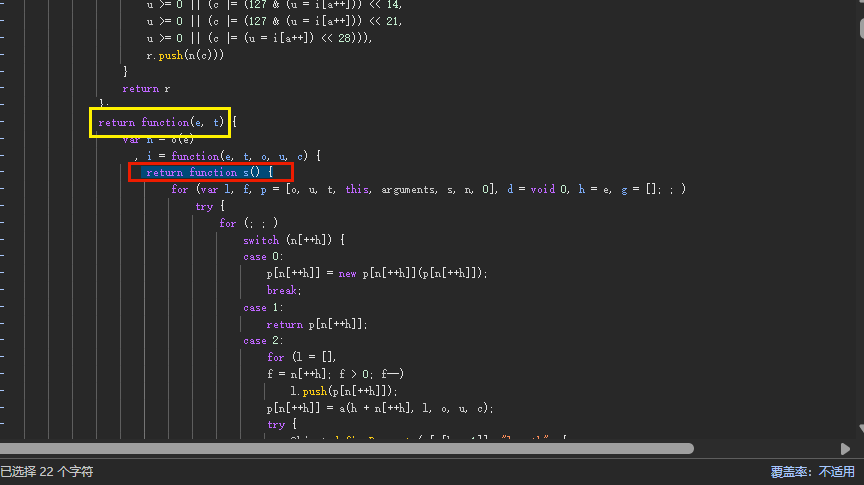The image size is (864, 485).
Task: Click the 'case 2:' line
Action: 263,341
